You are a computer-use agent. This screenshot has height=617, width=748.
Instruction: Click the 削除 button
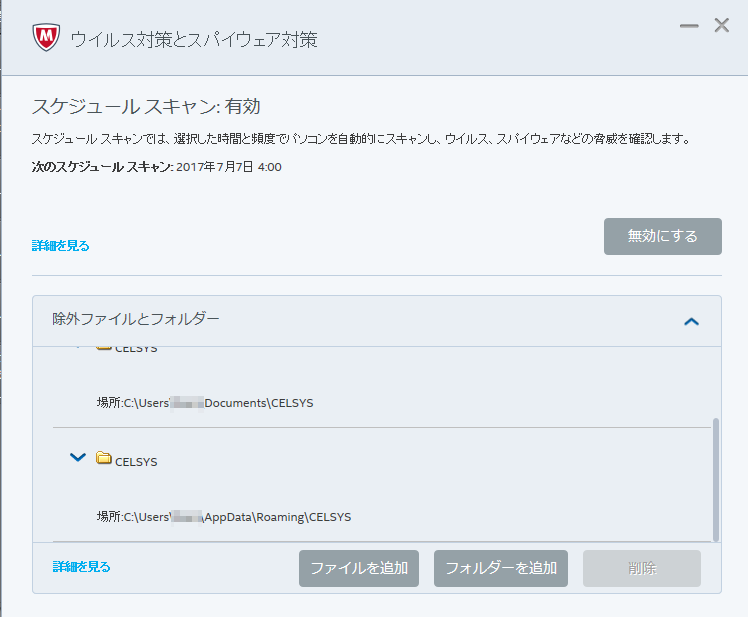(x=642, y=568)
